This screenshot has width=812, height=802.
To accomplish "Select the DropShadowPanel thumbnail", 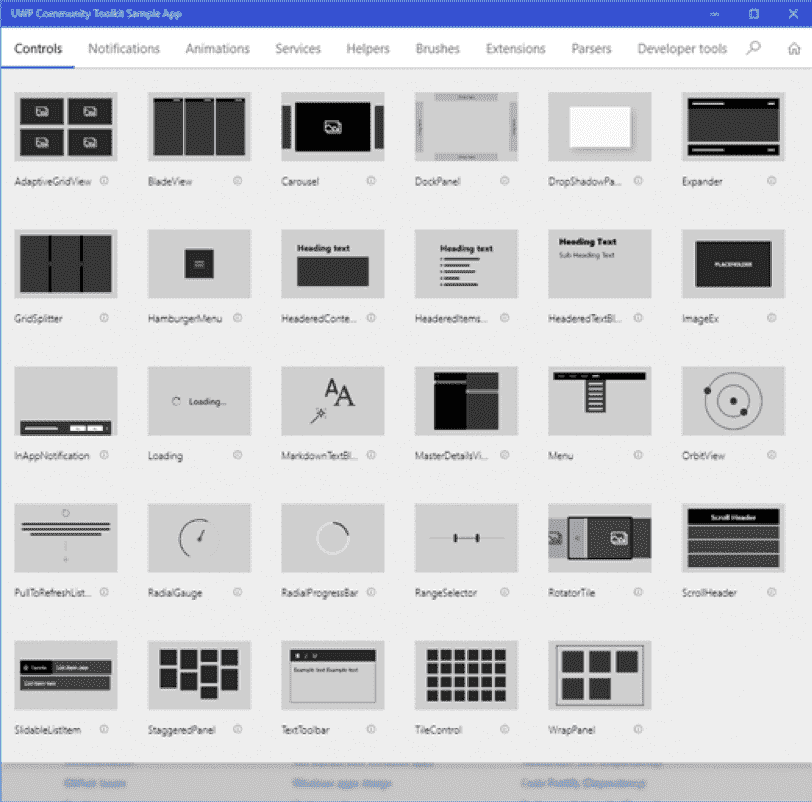I will click(x=600, y=127).
